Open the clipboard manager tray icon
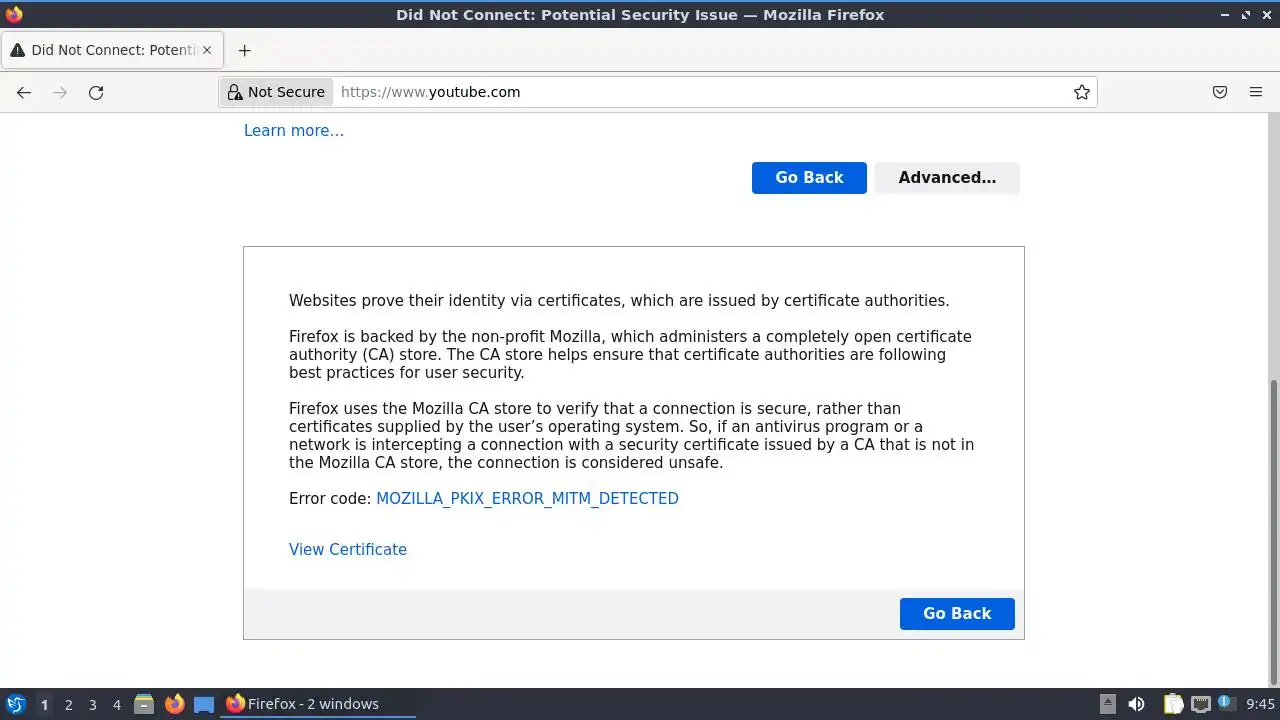 click(x=1174, y=704)
